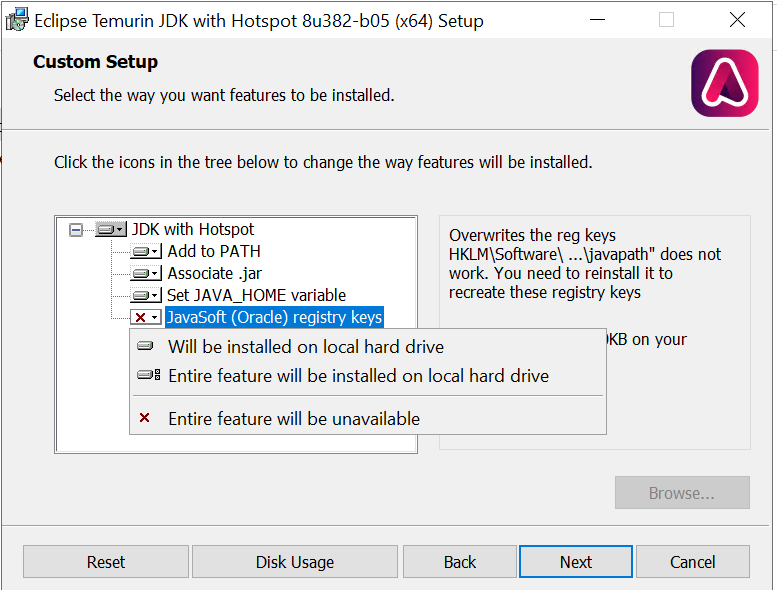Image resolution: width=777 pixels, height=590 pixels.
Task: Select the Add to PATH tree item
Action: point(214,252)
